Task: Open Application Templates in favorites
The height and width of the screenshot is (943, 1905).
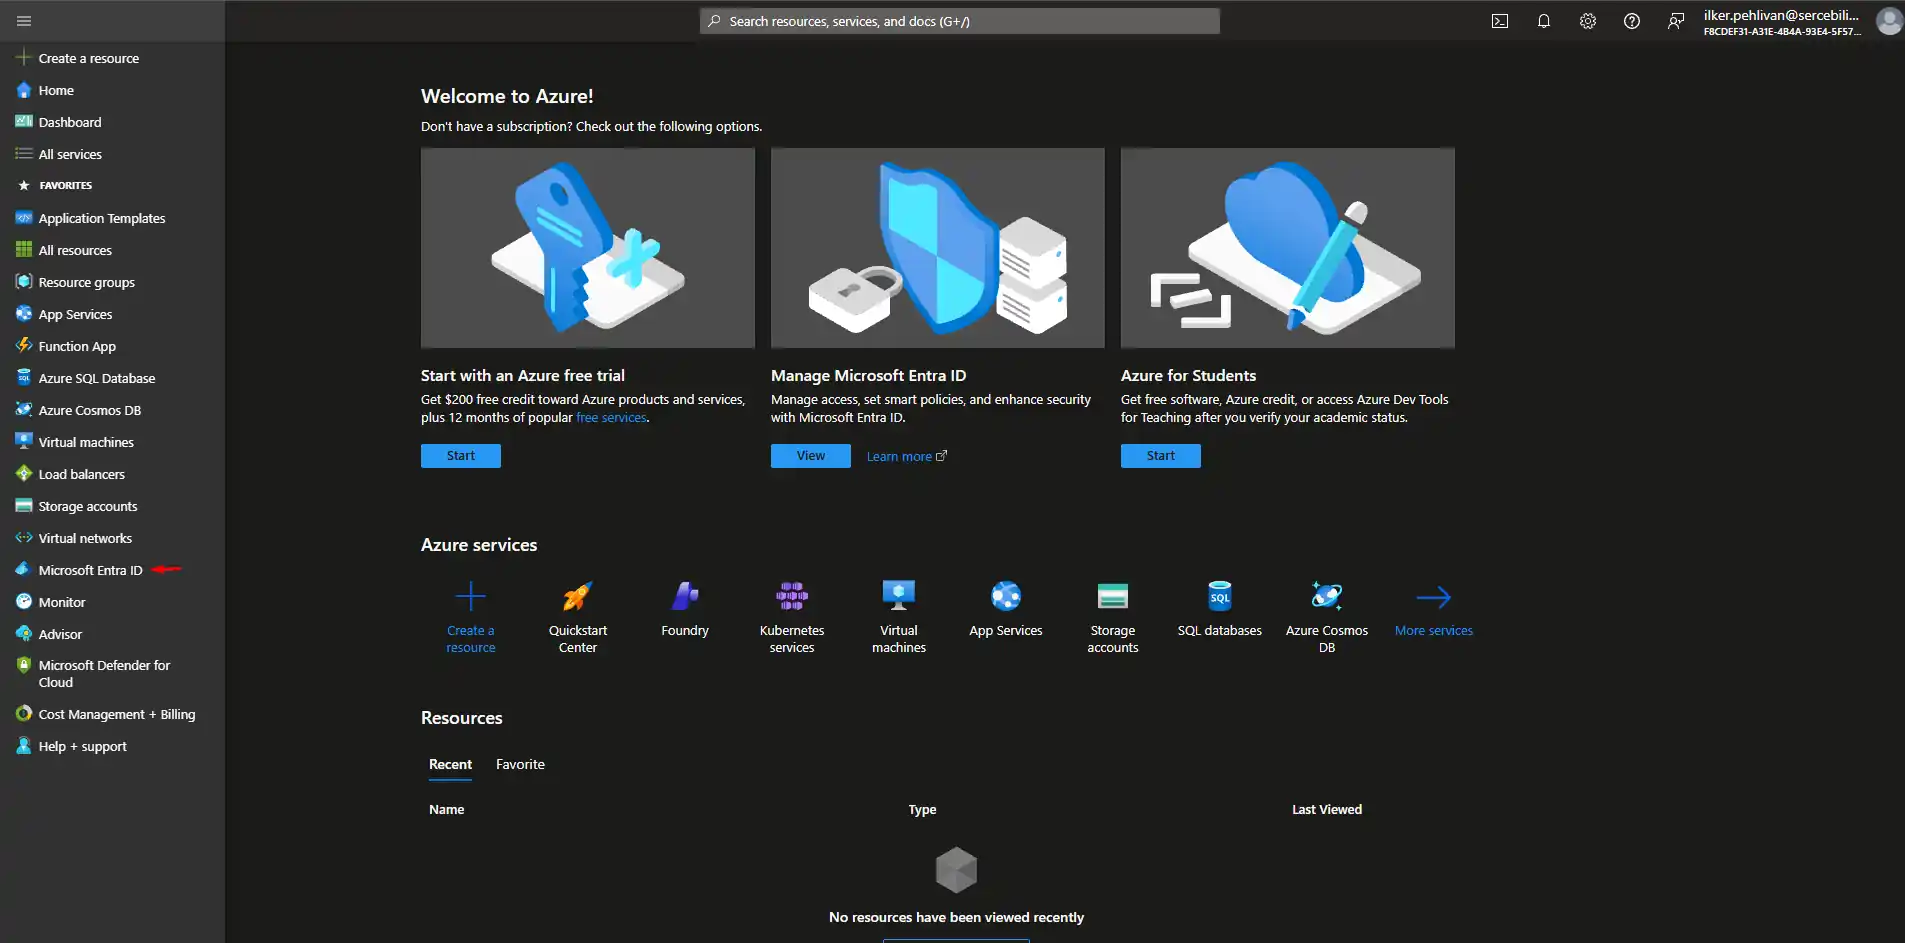Action: tap(102, 218)
